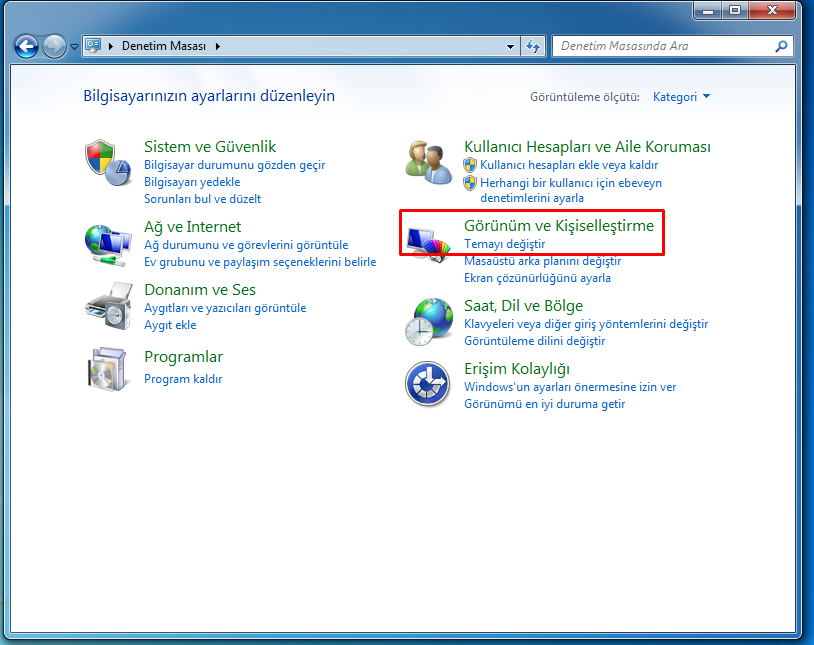814x645 pixels.
Task: Click Bilgisayar durumunu gözden geçir
Action: 235,165
